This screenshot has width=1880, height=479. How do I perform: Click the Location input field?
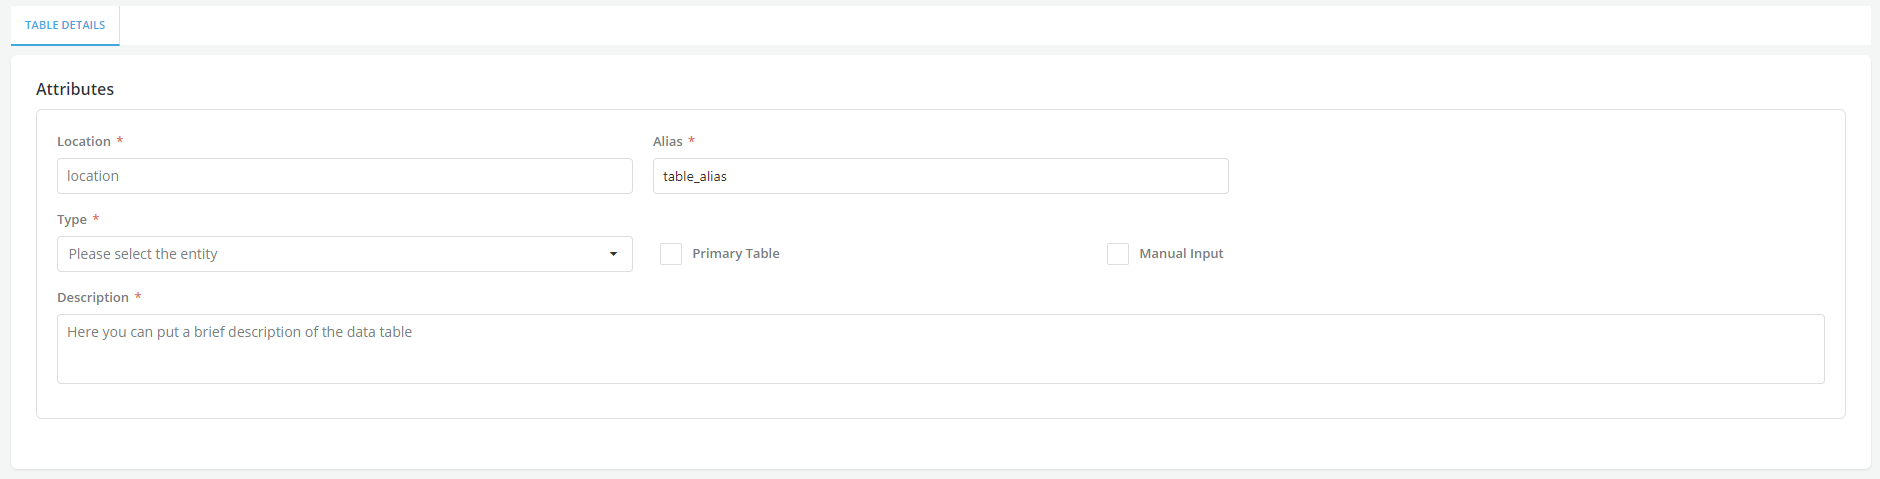click(344, 176)
